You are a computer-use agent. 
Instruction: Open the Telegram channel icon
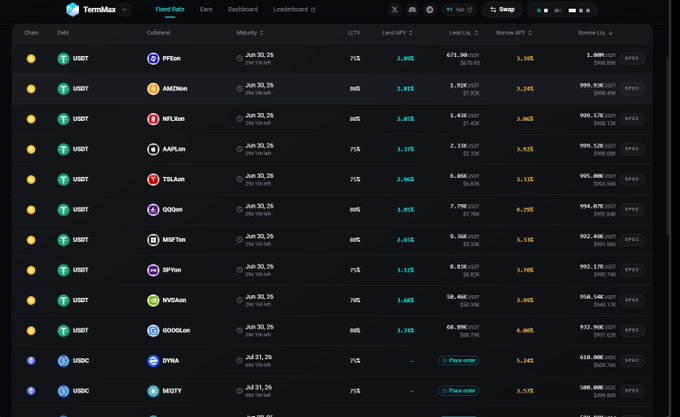tap(430, 10)
